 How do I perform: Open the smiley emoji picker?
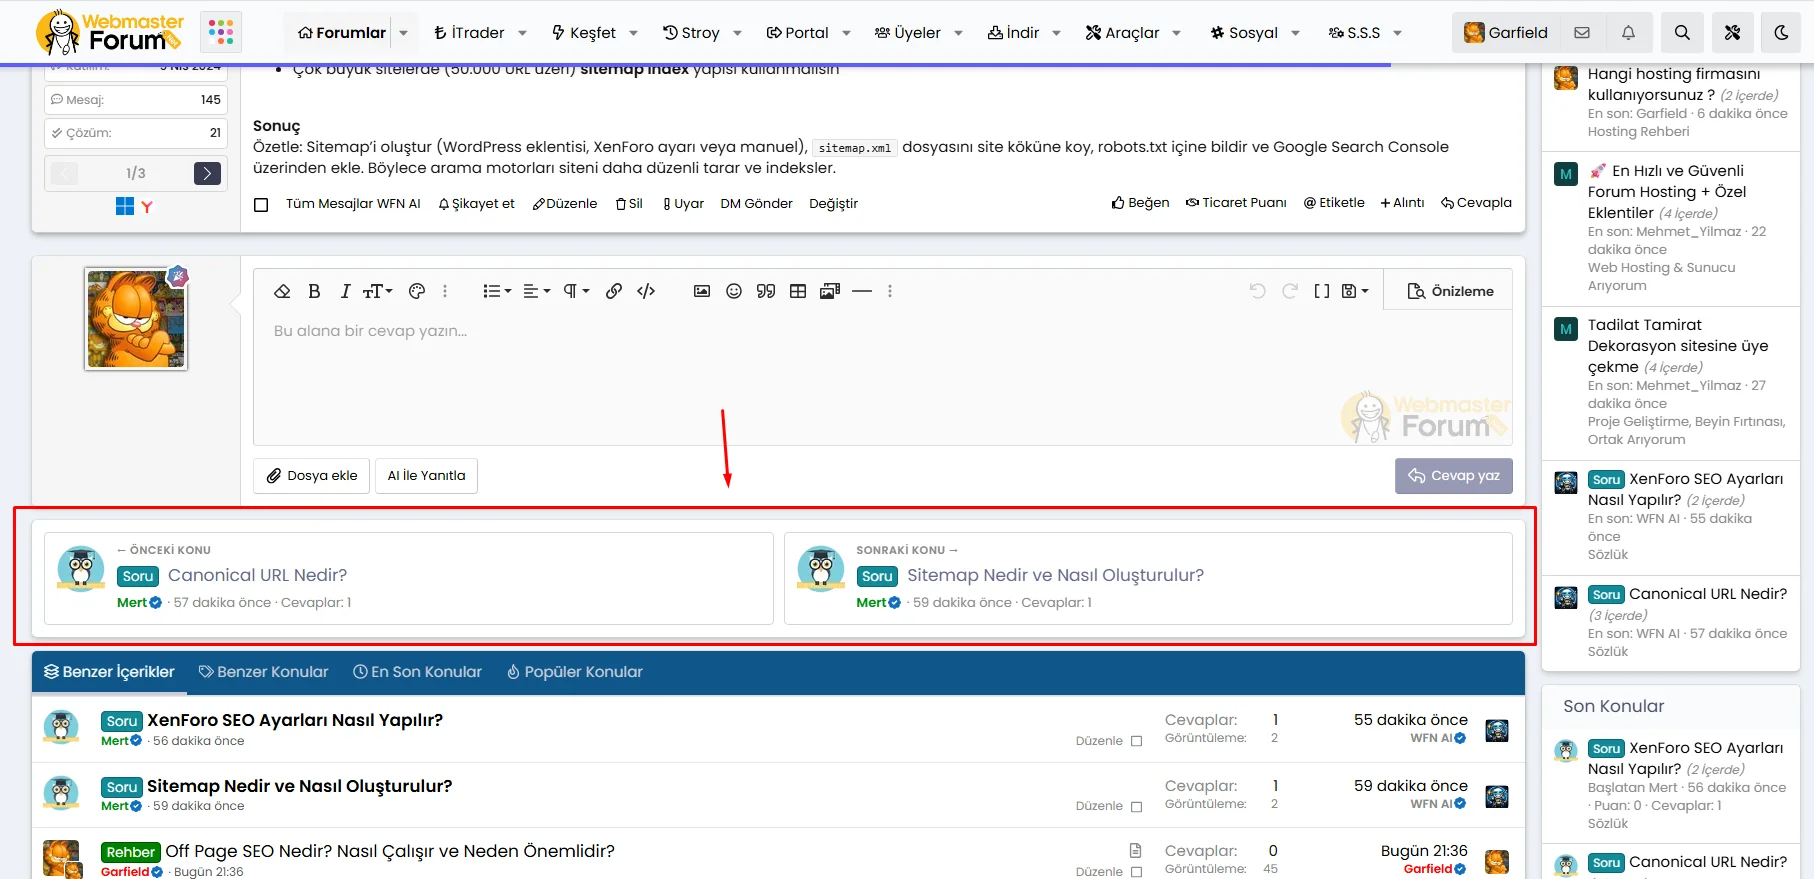[x=734, y=291]
